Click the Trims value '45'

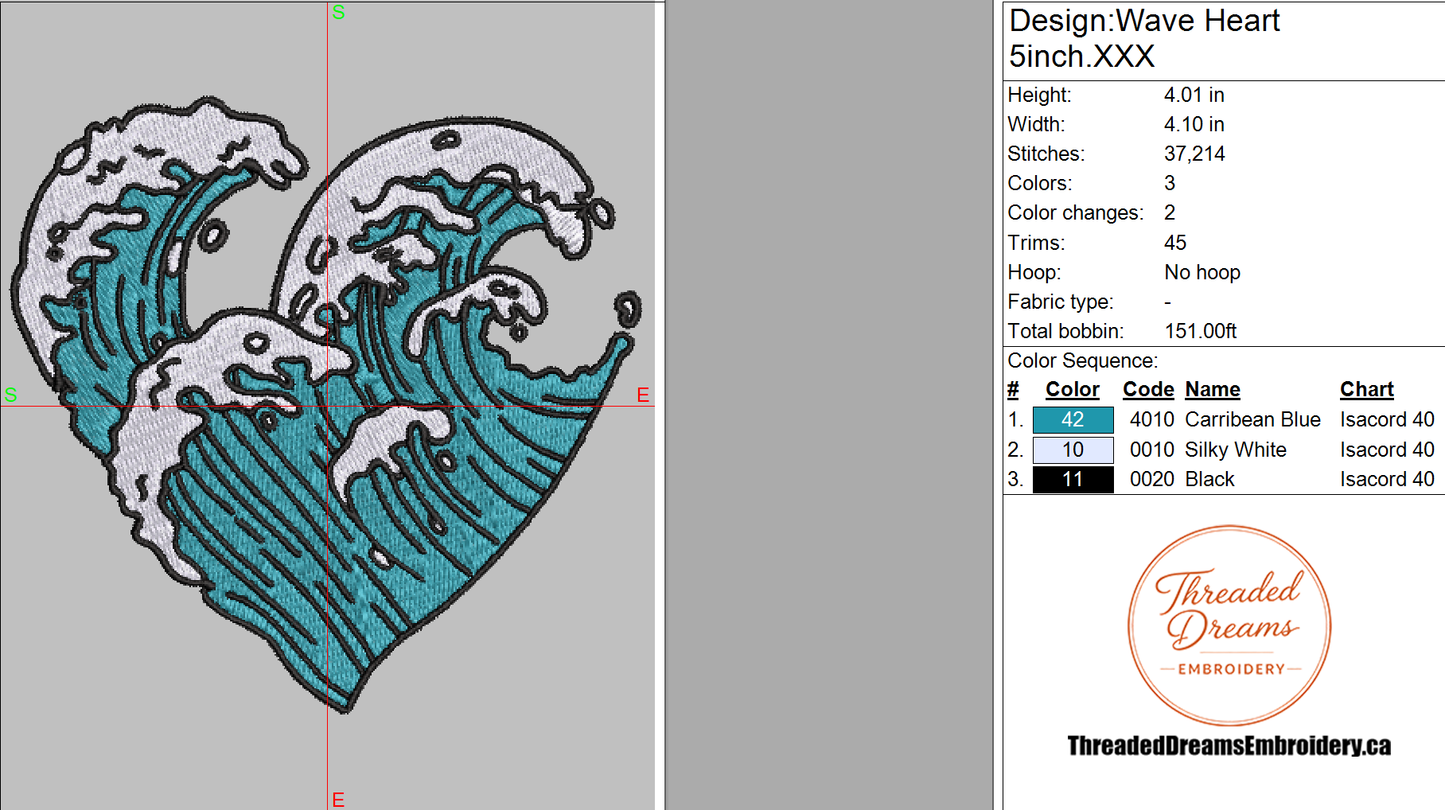click(x=1175, y=243)
